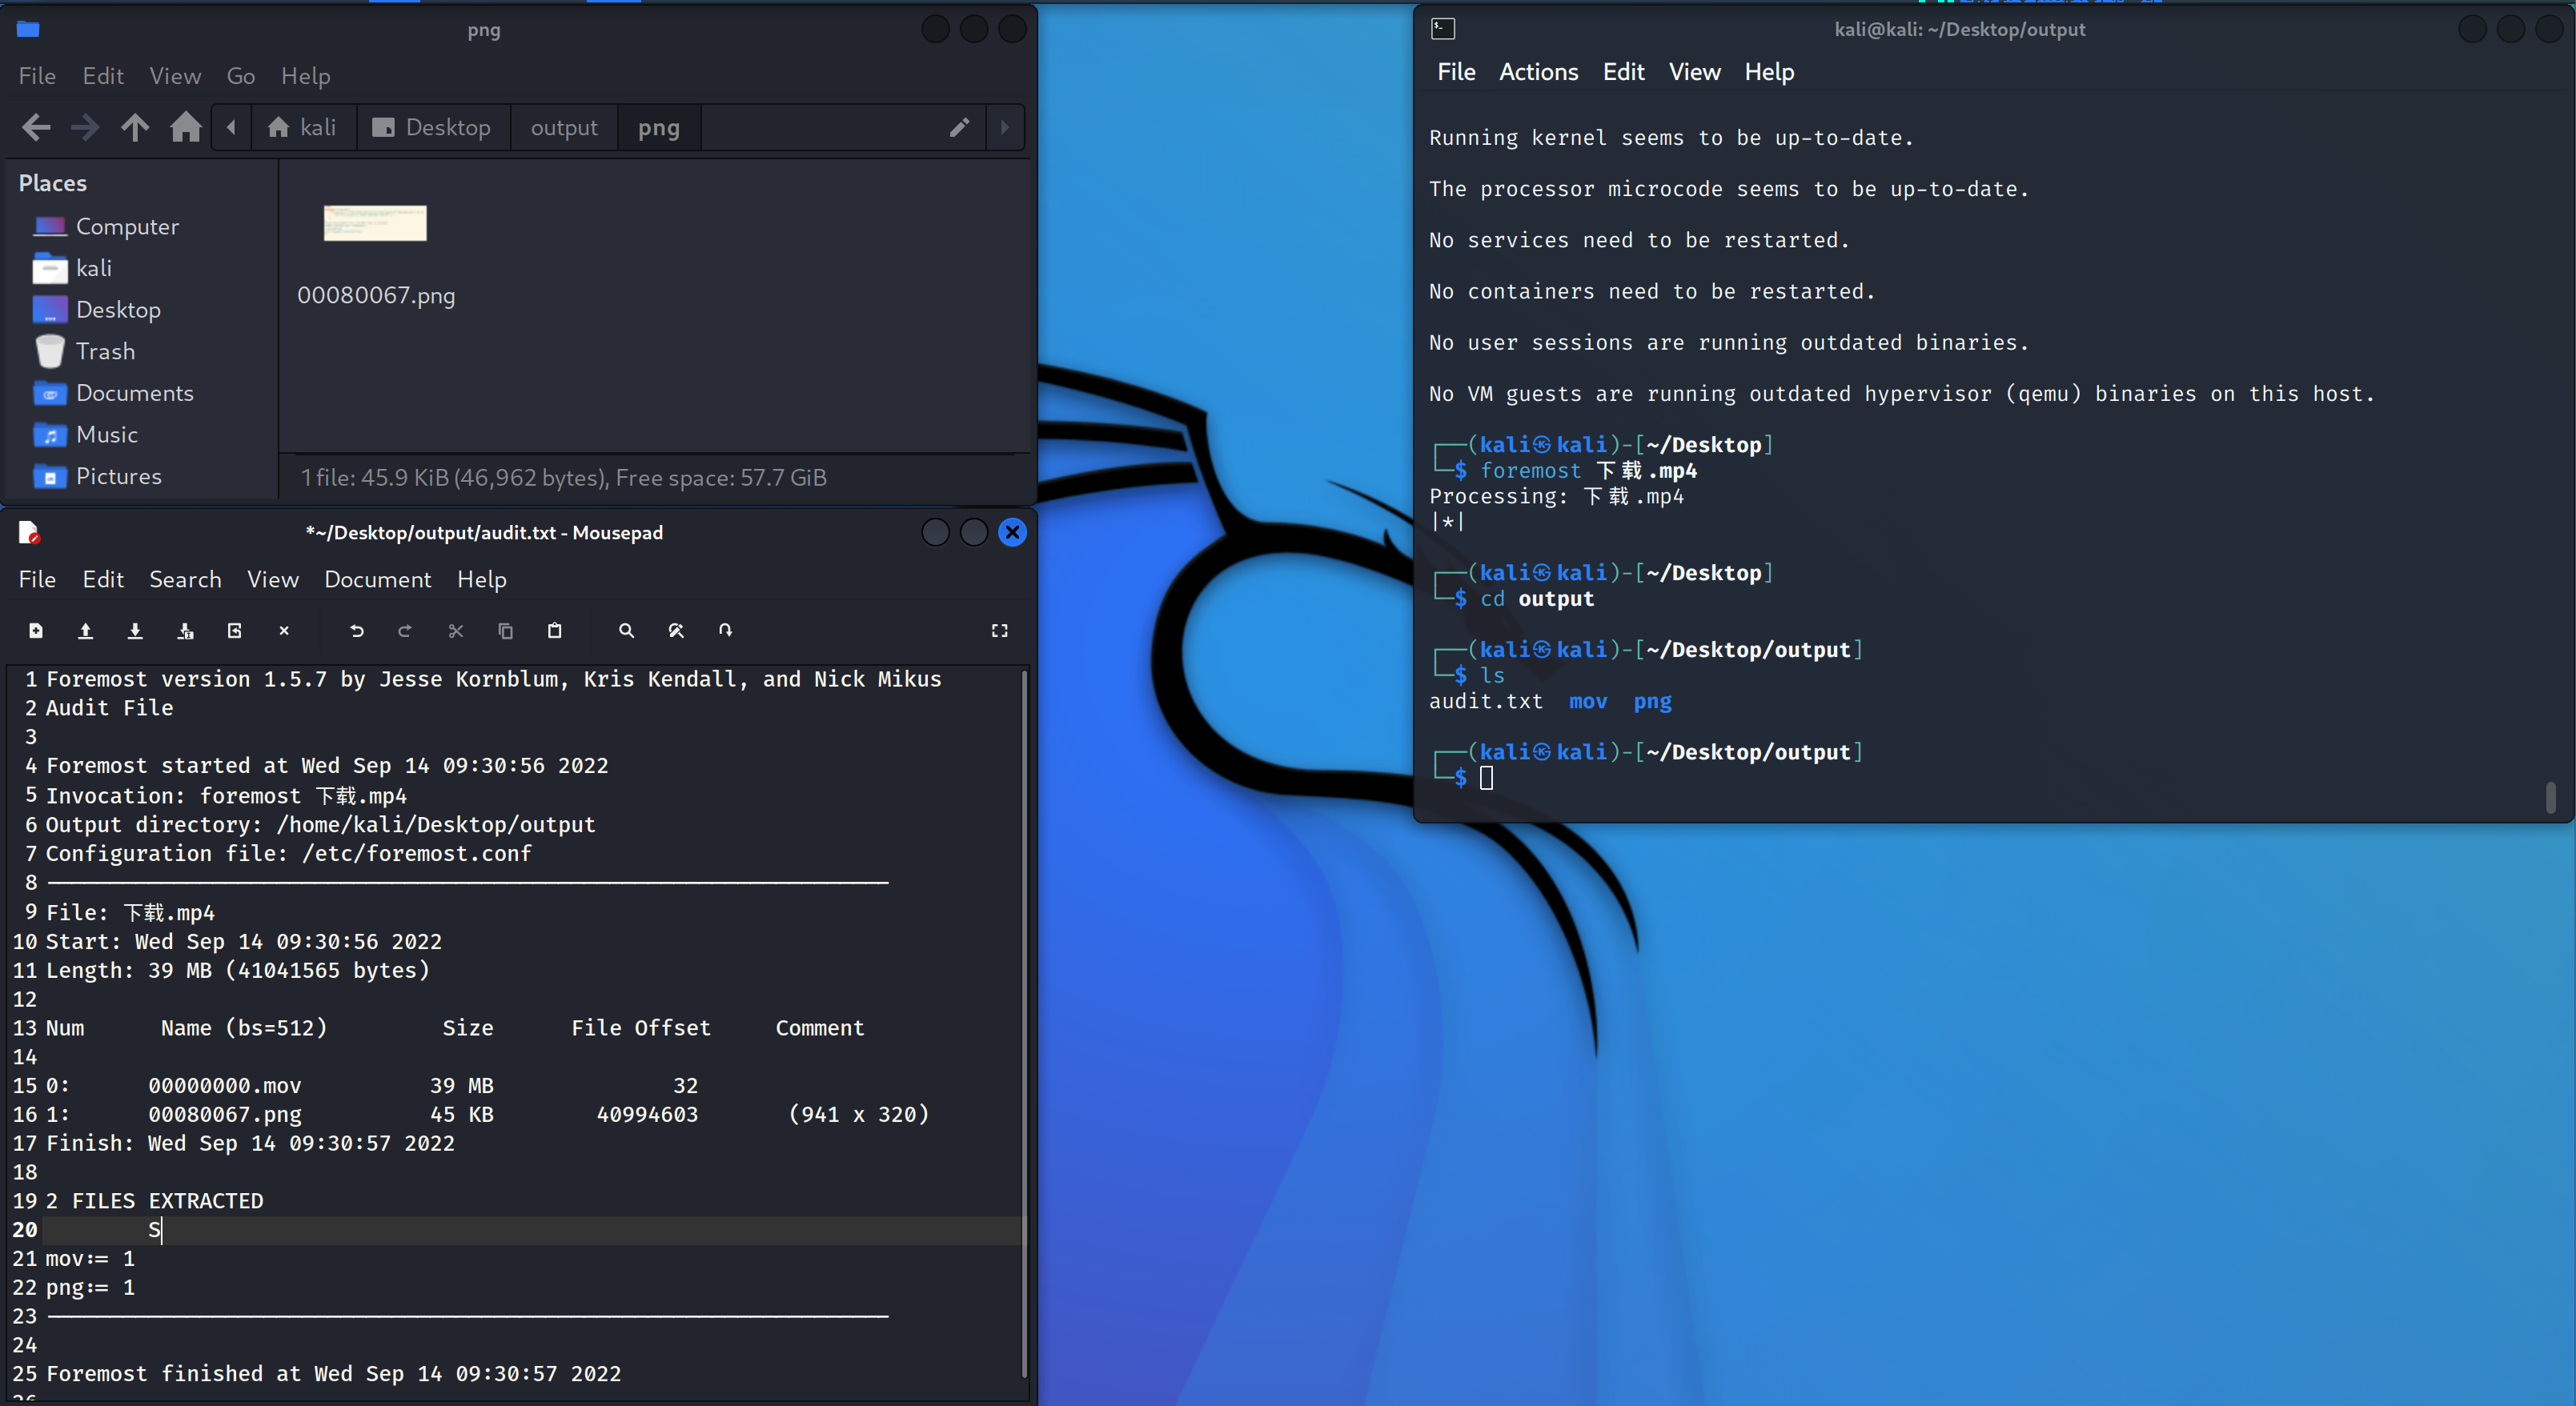Paste clipboard using the toolbar icon
Screen dimensions: 2576x1406
click(x=555, y=631)
